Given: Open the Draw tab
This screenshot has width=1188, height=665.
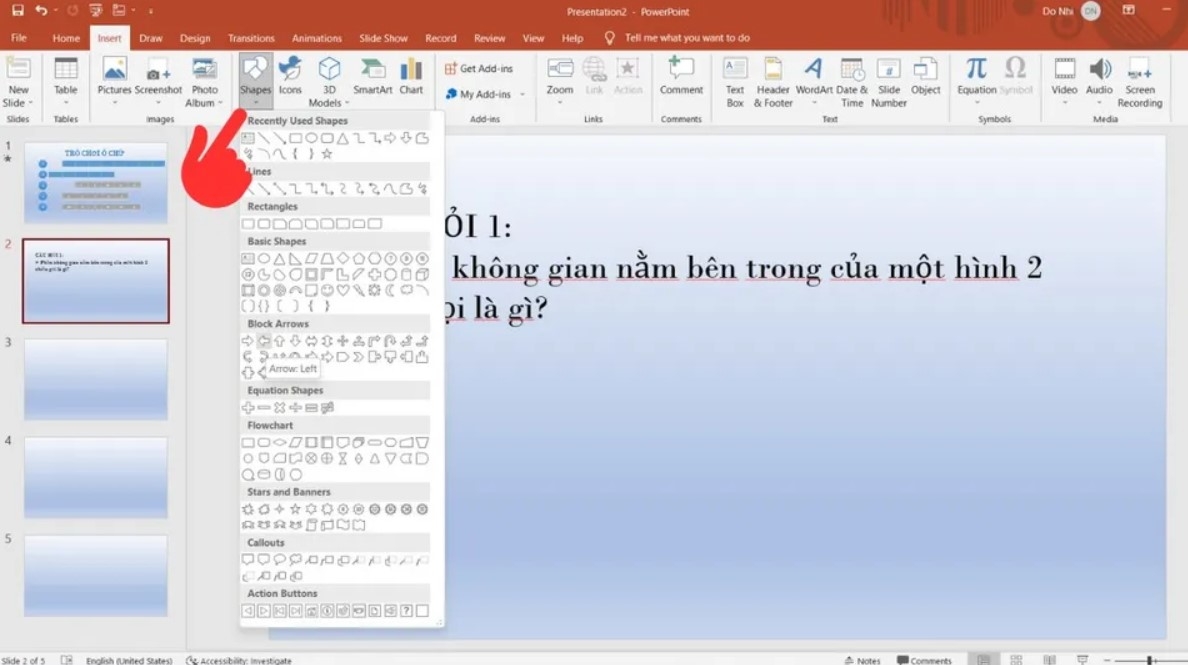Looking at the screenshot, I should point(150,38).
